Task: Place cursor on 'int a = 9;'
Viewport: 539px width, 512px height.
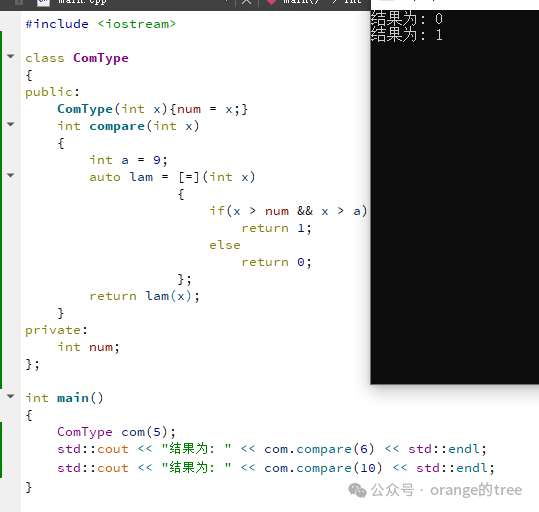Action: pyautogui.click(x=128, y=160)
